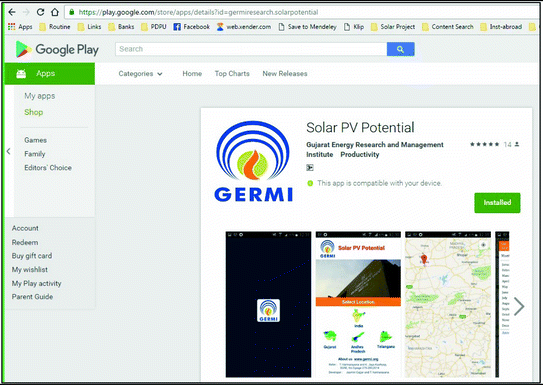This screenshot has height=385, width=543.
Task: Click the green Installed button
Action: 497,203
